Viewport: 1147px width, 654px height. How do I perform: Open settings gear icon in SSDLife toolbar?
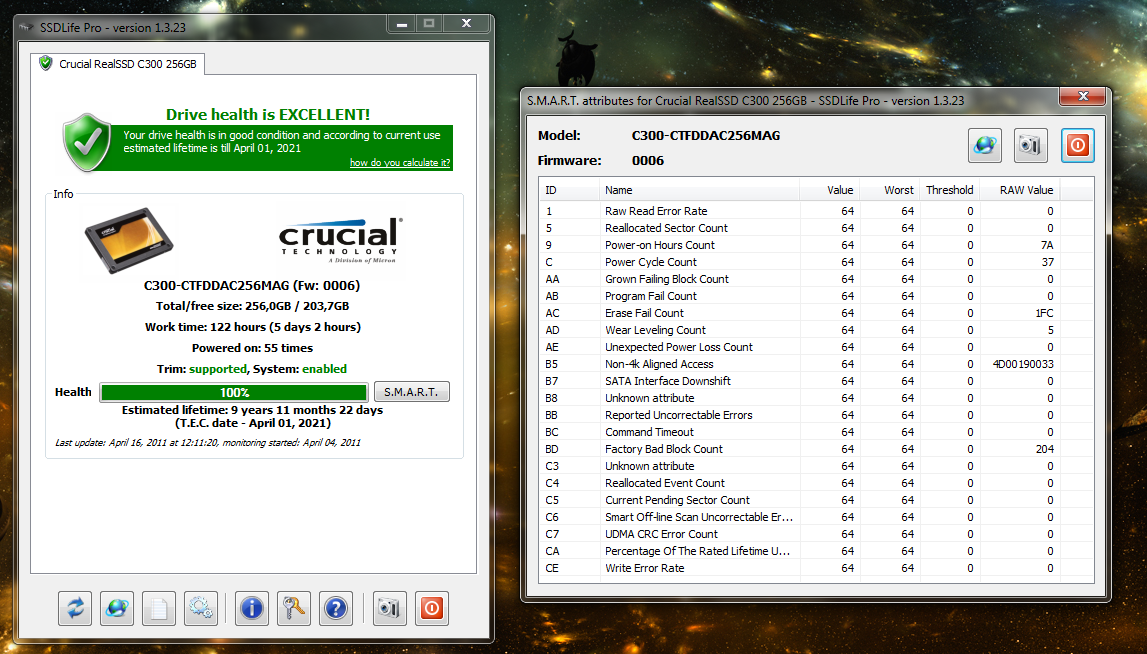pos(201,609)
